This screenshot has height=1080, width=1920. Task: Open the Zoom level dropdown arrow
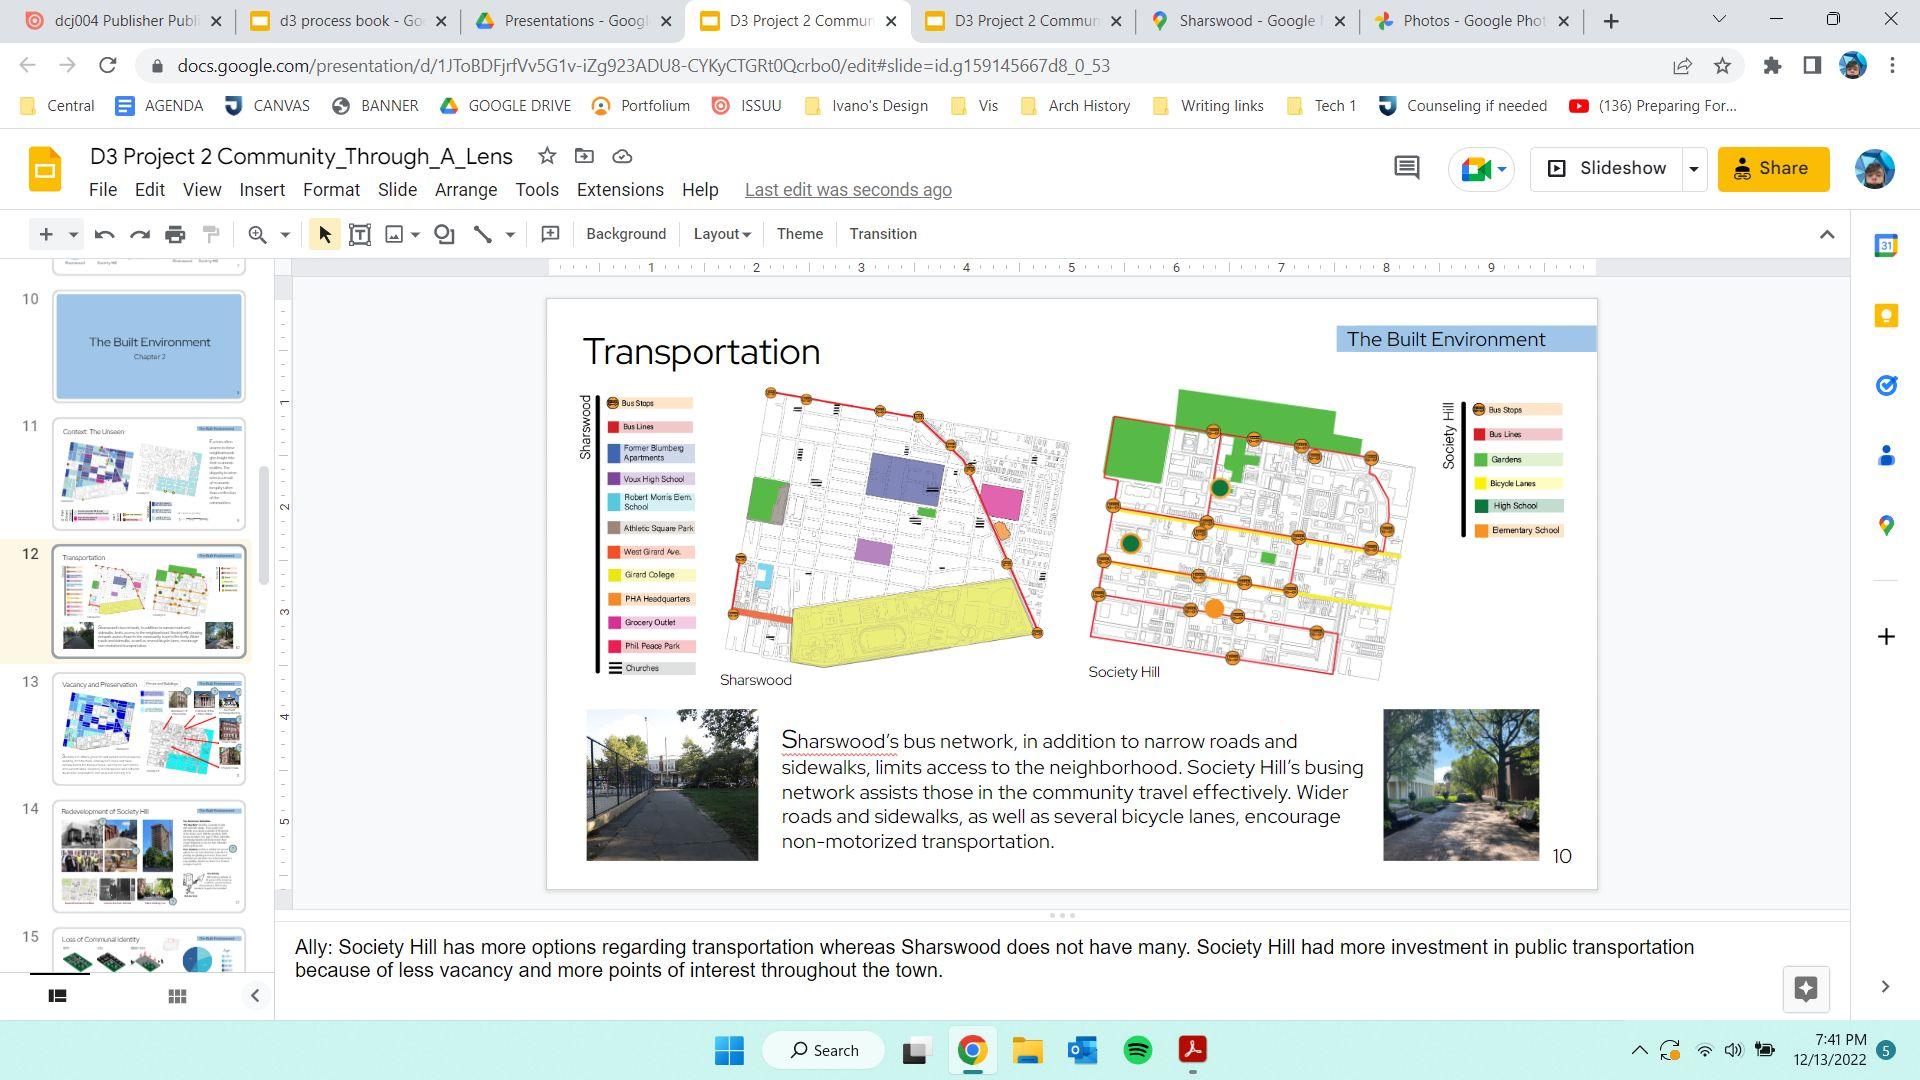285,234
